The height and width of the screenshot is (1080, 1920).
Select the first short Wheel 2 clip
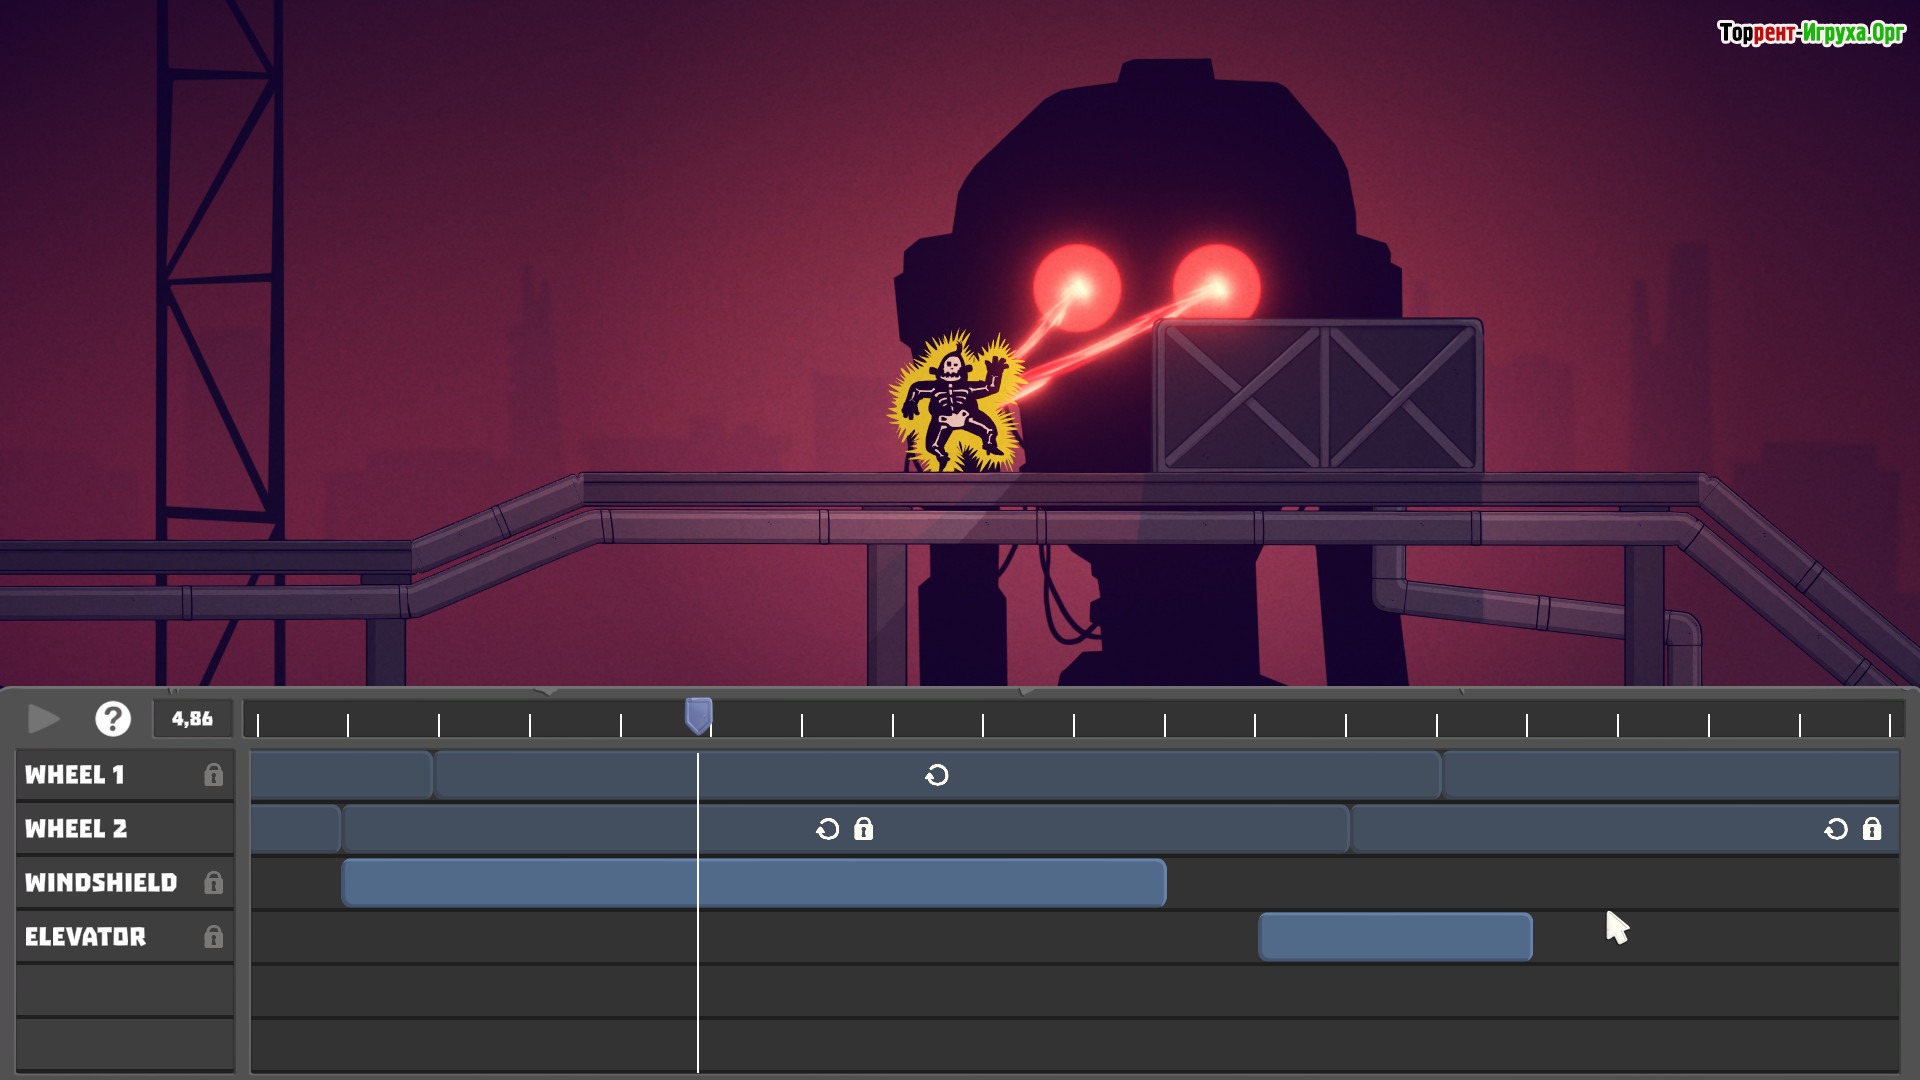click(x=295, y=829)
